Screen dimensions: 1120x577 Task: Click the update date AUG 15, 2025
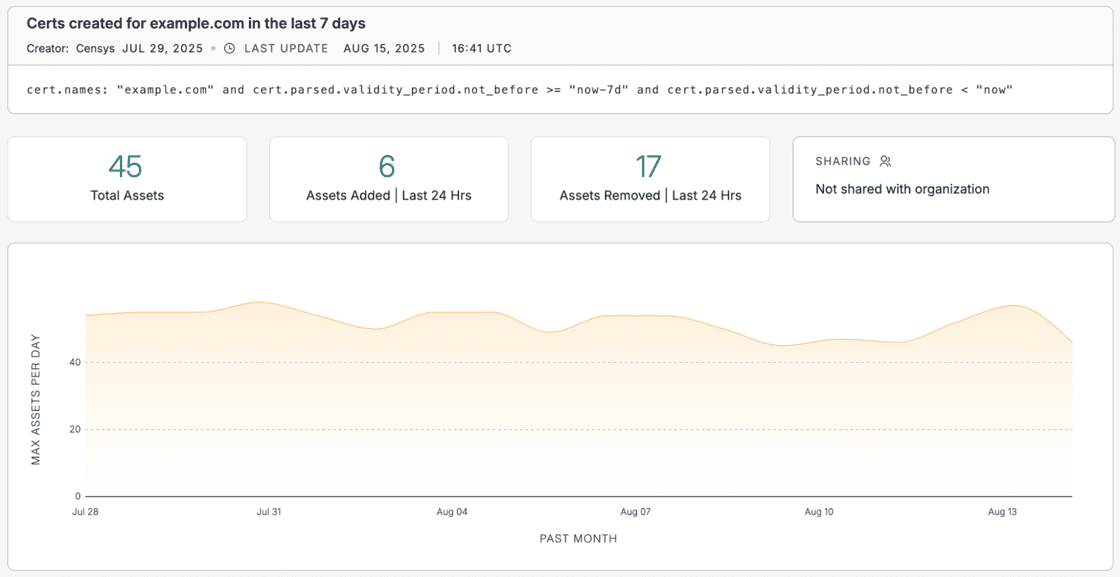coord(384,49)
